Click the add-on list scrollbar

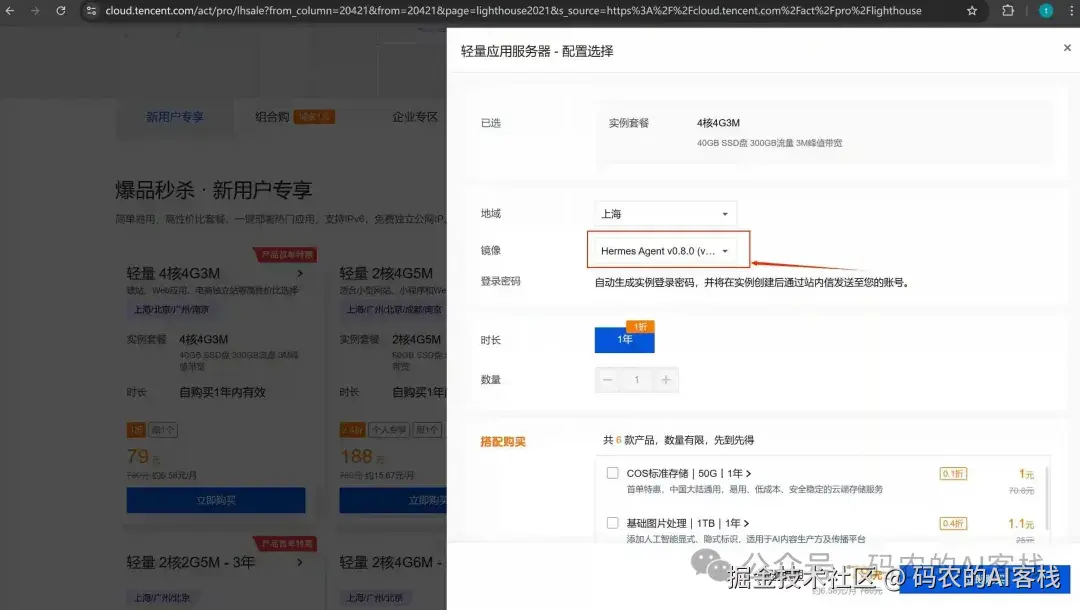click(x=1048, y=496)
